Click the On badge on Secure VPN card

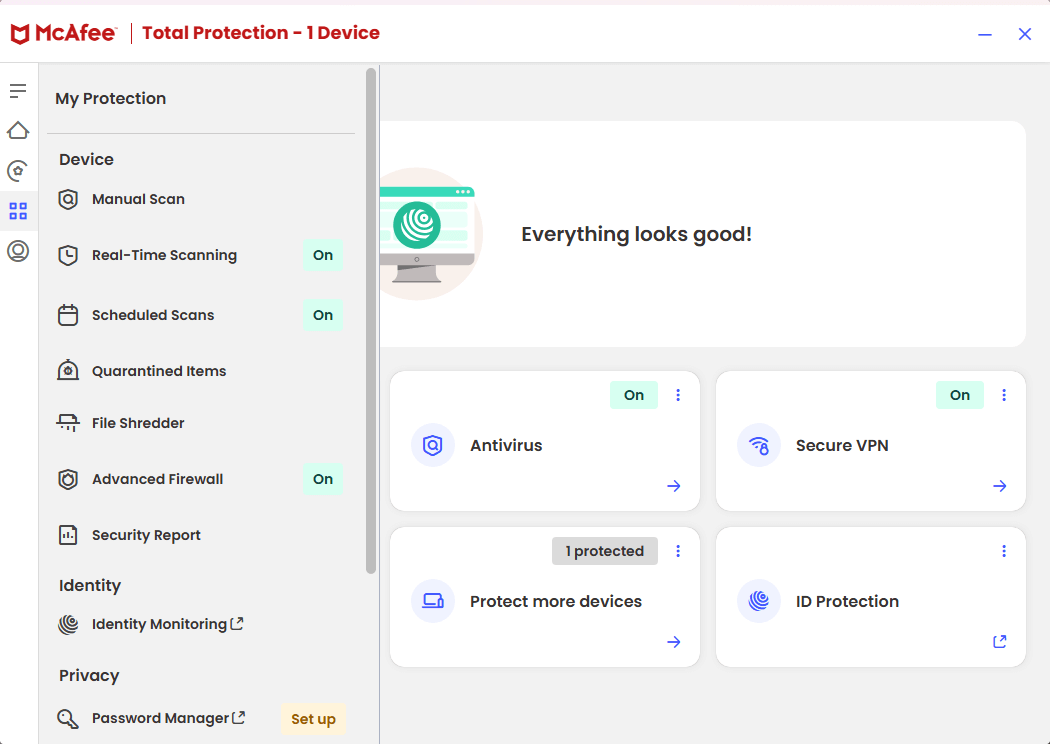(959, 395)
